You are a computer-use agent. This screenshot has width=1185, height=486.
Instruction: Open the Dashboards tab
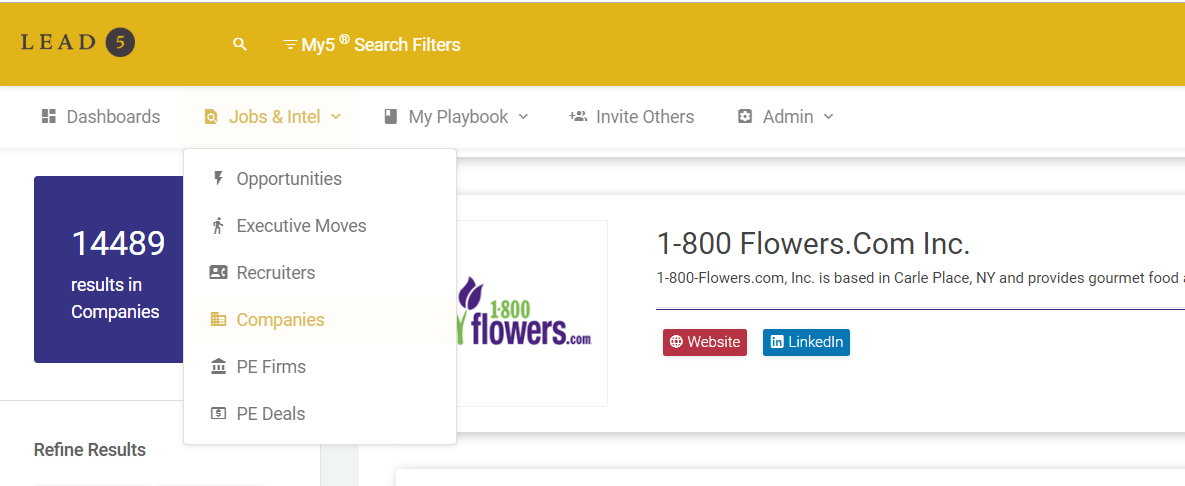(x=101, y=117)
